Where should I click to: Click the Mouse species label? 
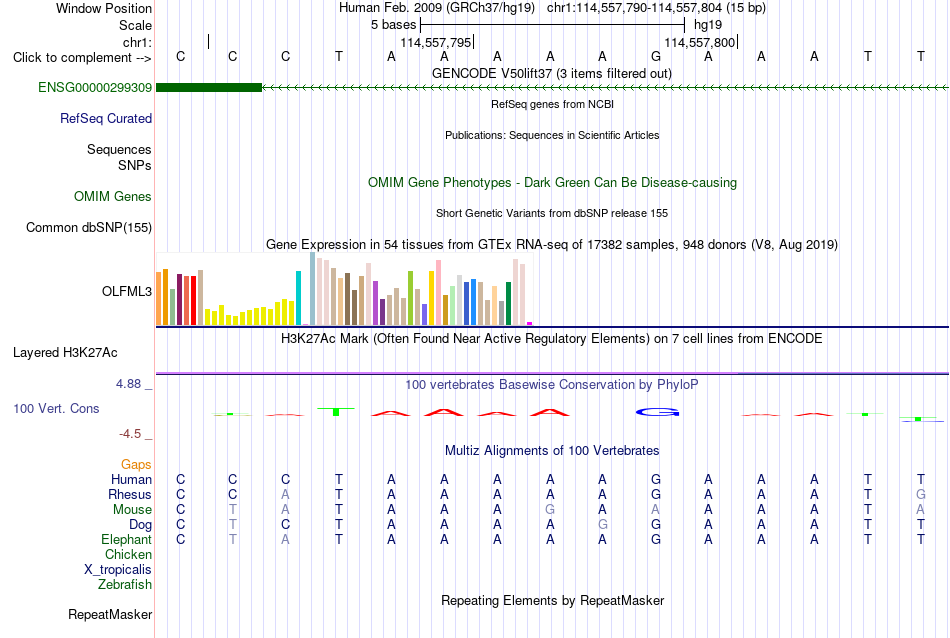tap(132, 510)
